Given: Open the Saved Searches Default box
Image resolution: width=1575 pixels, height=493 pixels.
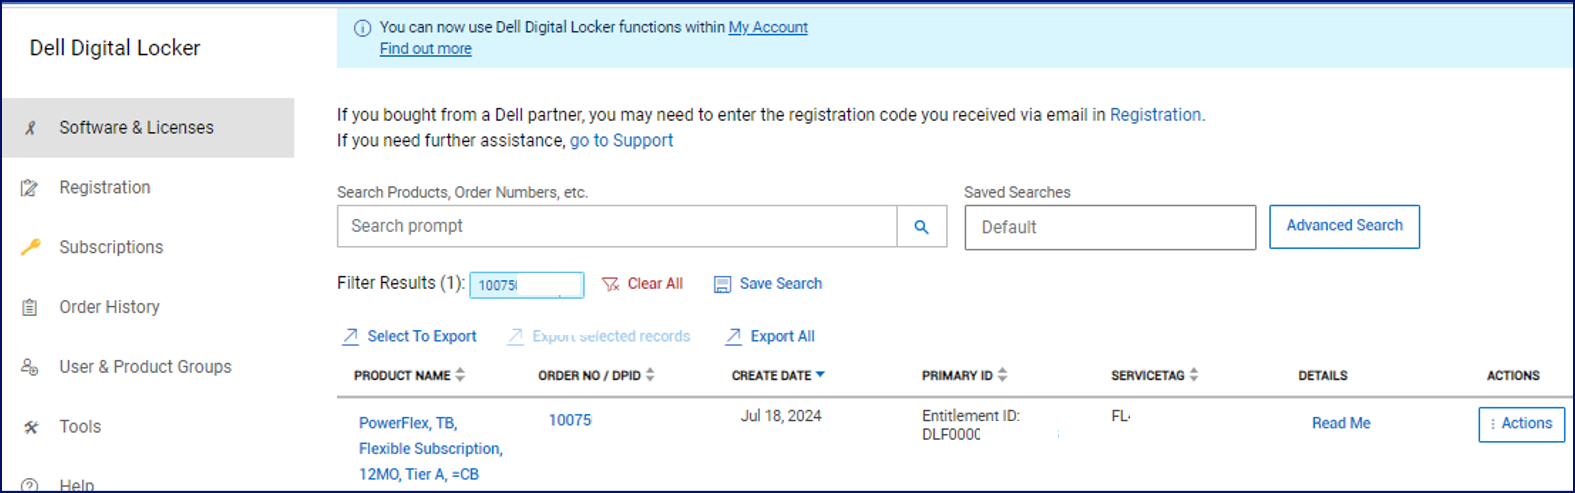Looking at the screenshot, I should pyautogui.click(x=1109, y=228).
